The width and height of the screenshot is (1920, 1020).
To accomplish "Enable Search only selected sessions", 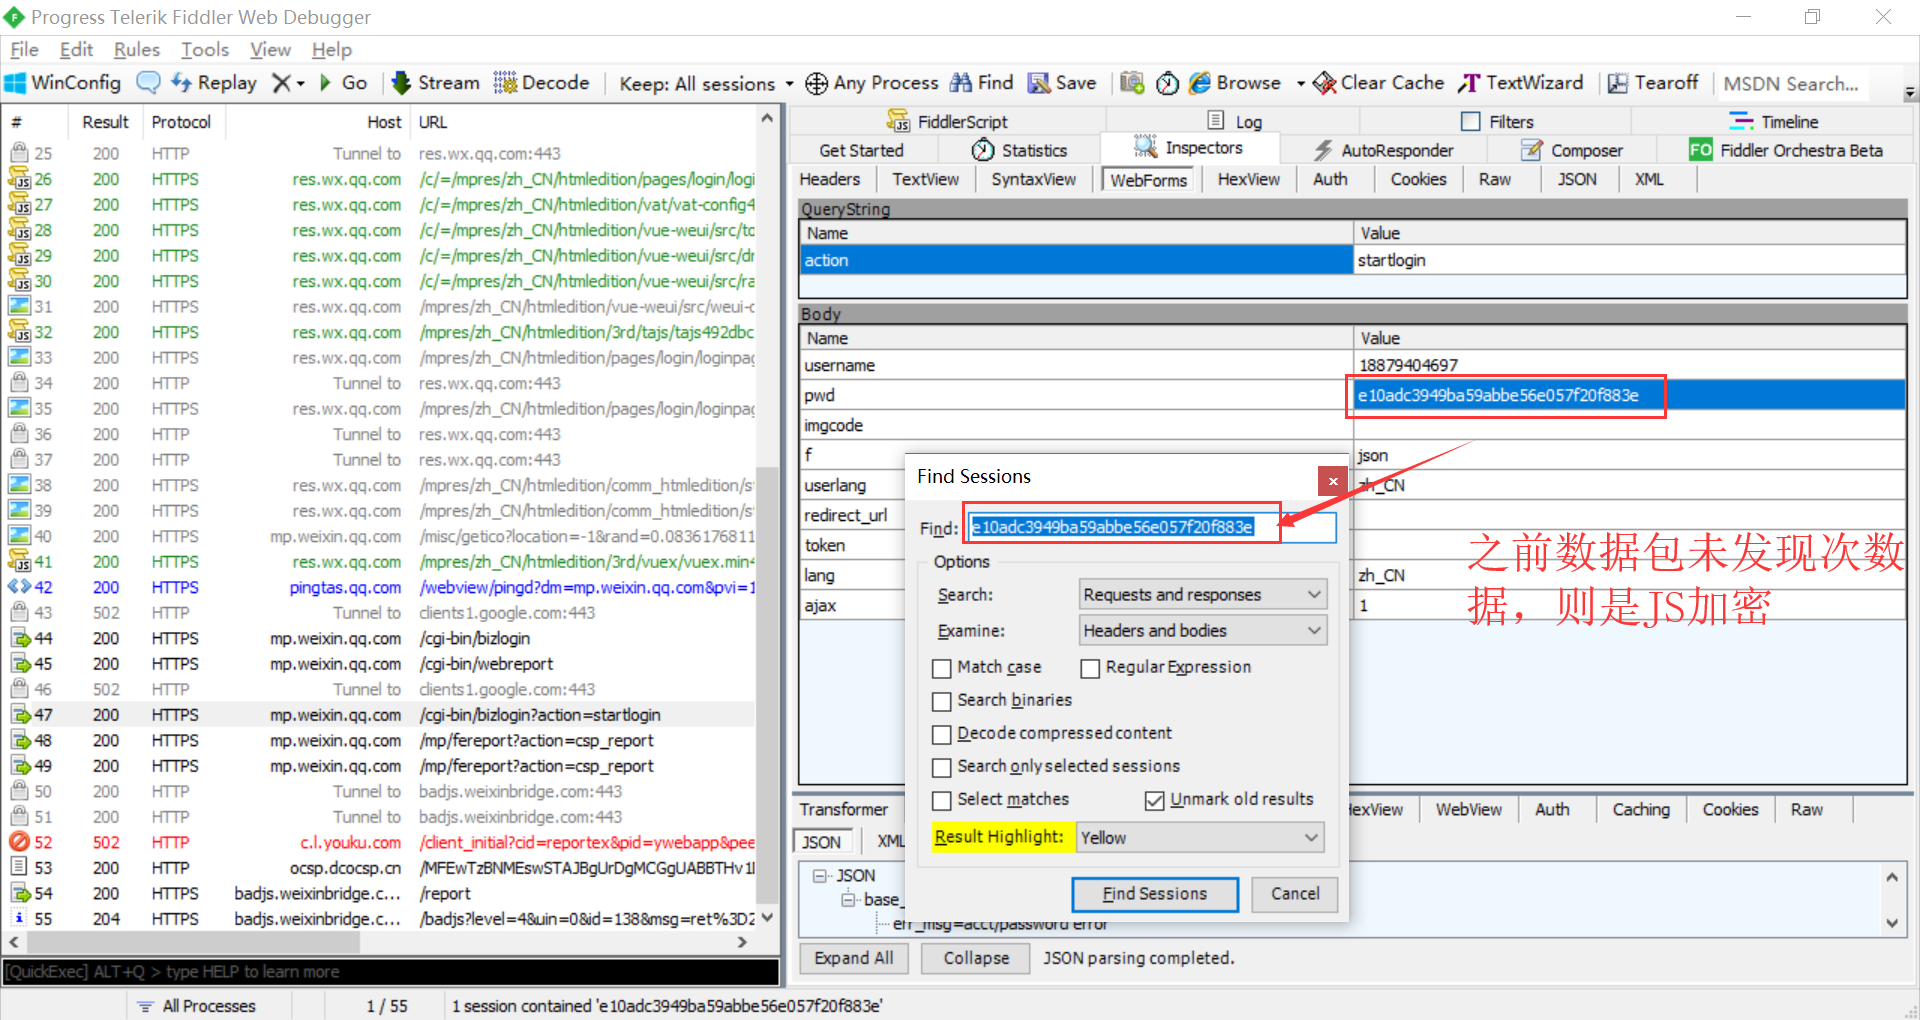I will [941, 767].
